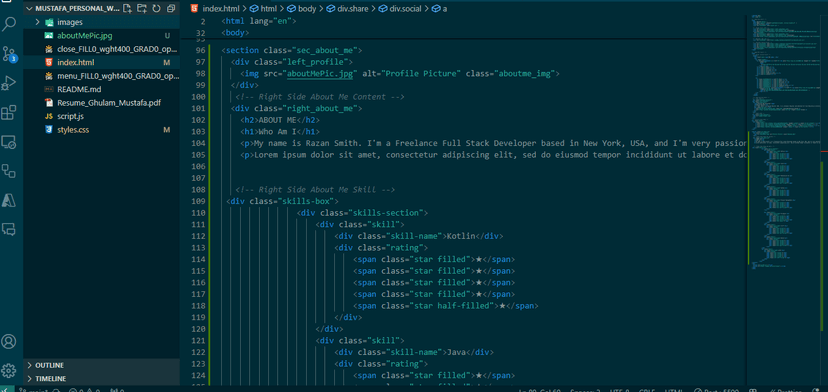Collapse all folders in explorer
Viewport: 828px width, 392px height.
(x=171, y=8)
